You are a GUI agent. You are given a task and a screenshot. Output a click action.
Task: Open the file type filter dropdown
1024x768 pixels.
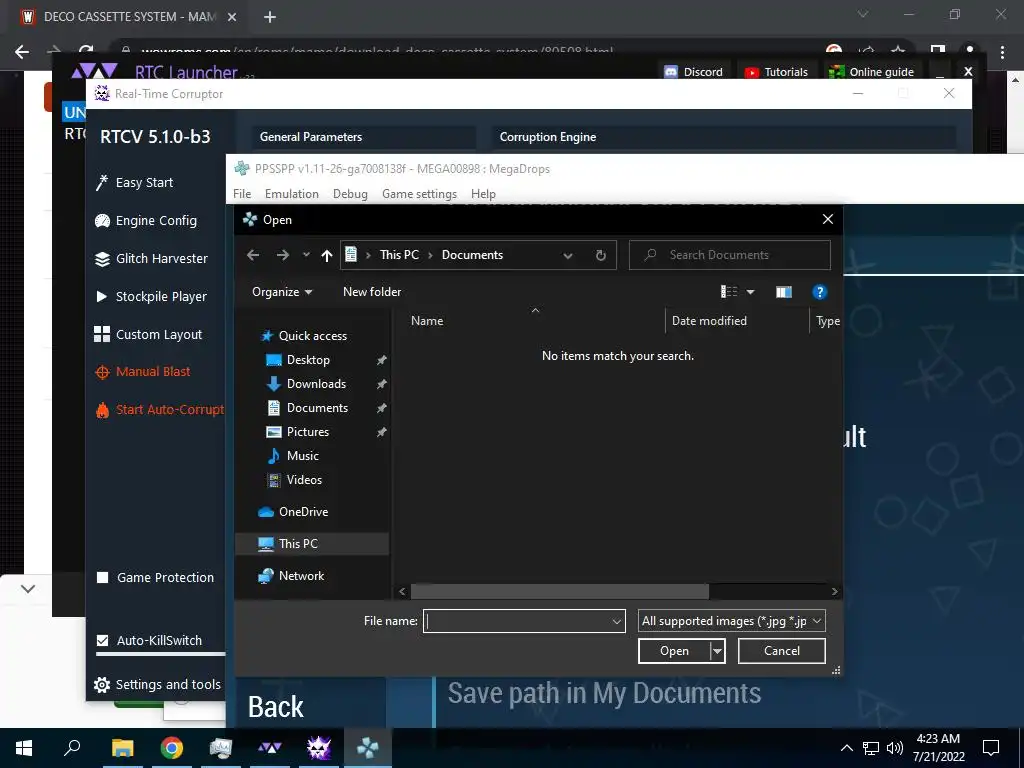[x=731, y=621]
